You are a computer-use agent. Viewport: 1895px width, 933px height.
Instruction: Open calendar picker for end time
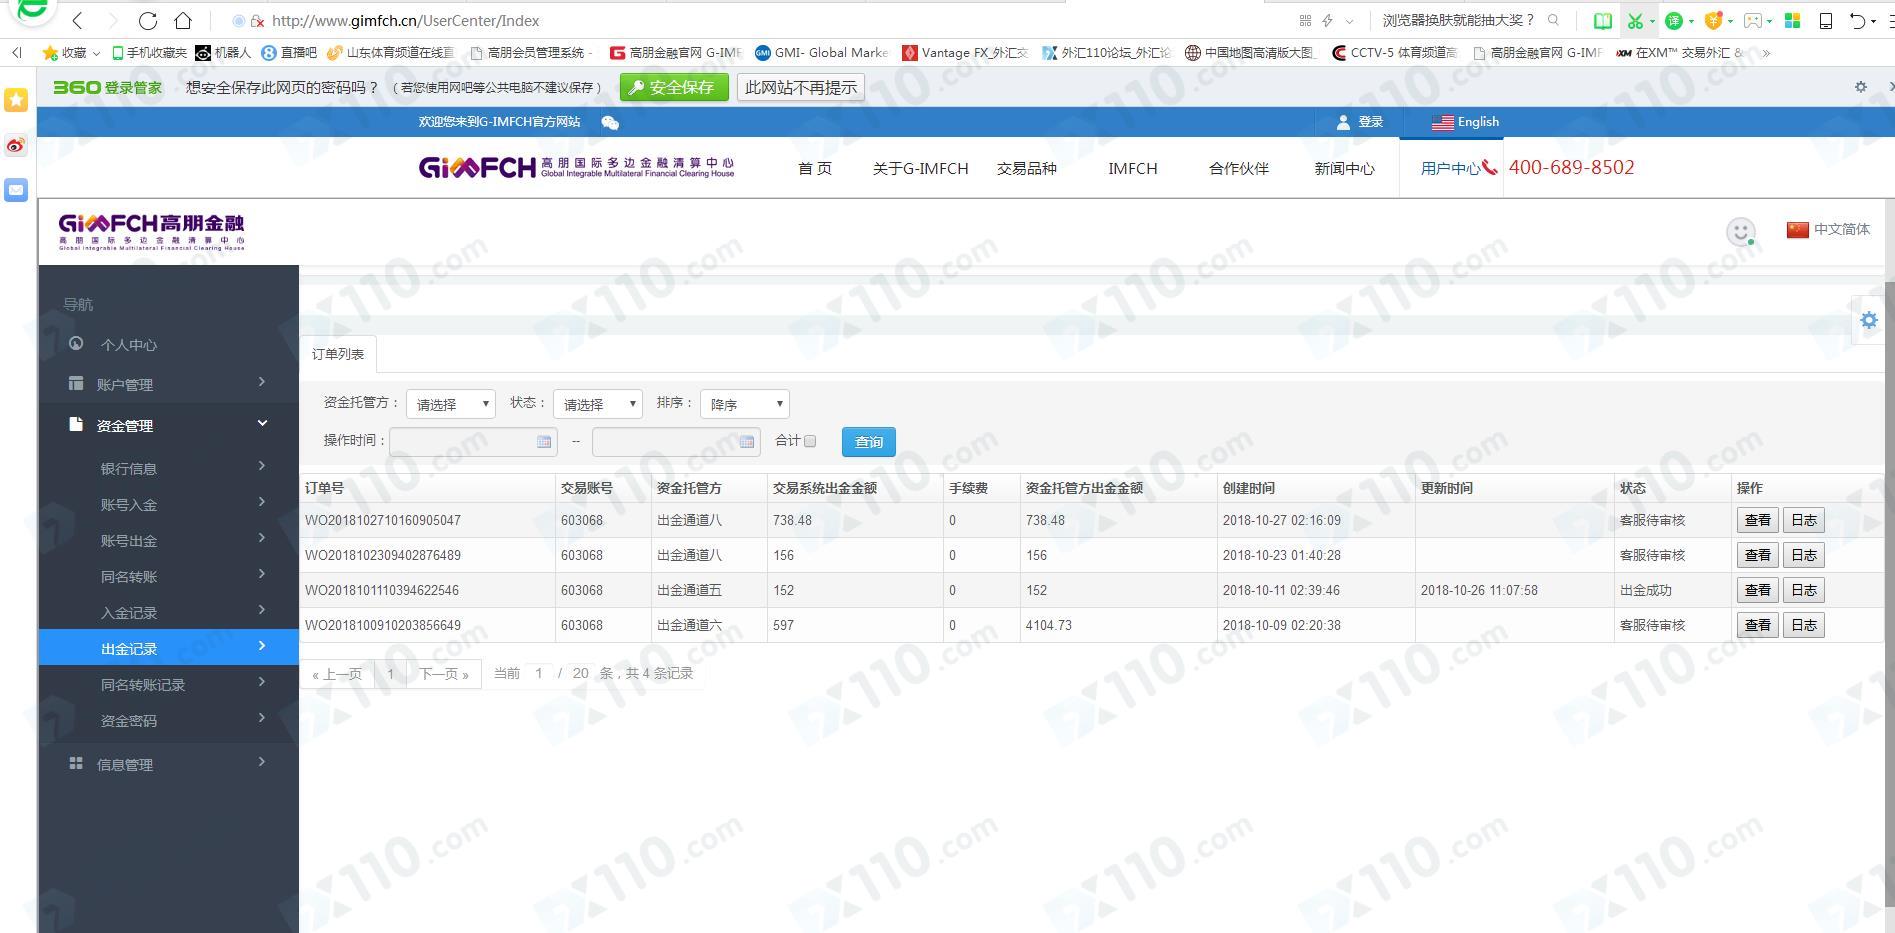coord(747,441)
